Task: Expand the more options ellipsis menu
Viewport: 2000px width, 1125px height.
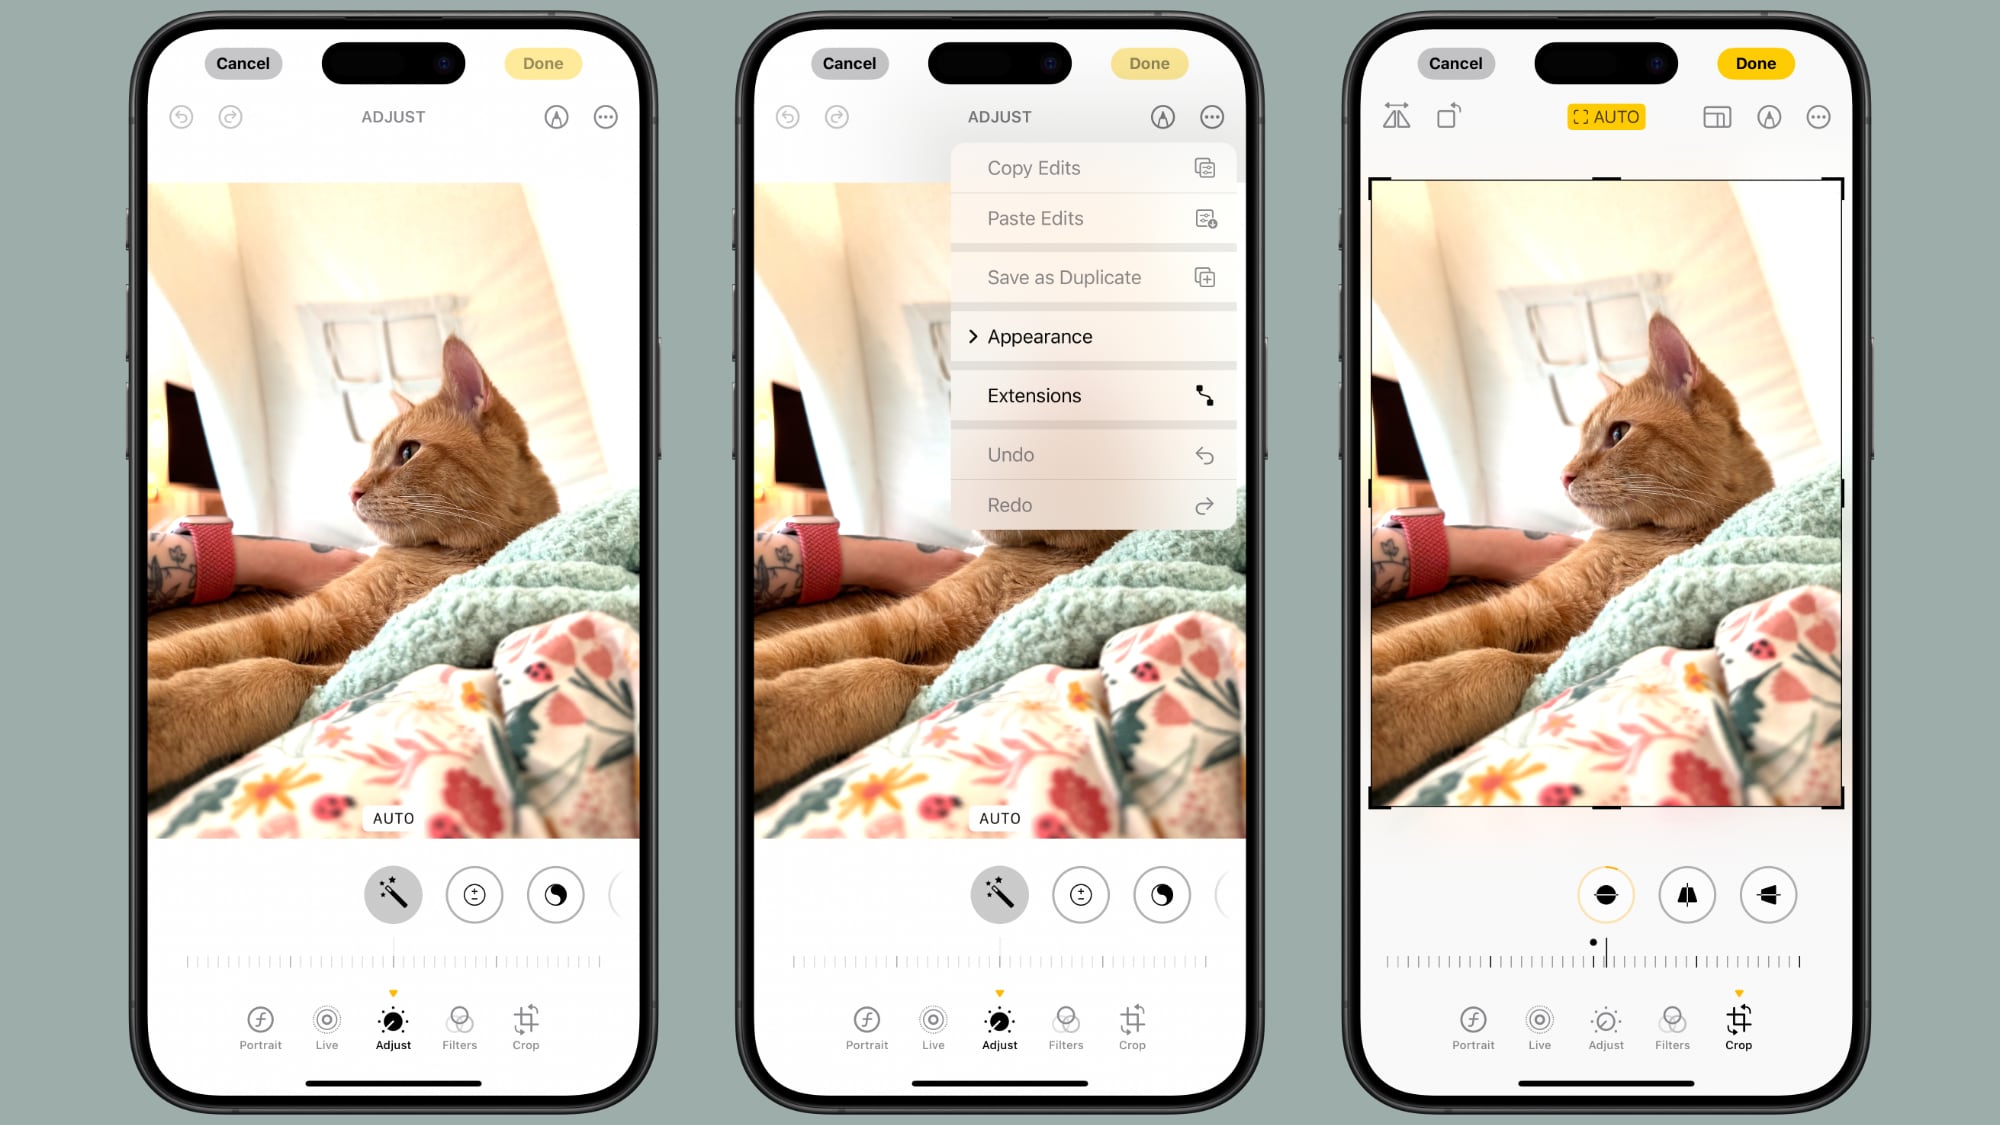Action: pos(606,117)
